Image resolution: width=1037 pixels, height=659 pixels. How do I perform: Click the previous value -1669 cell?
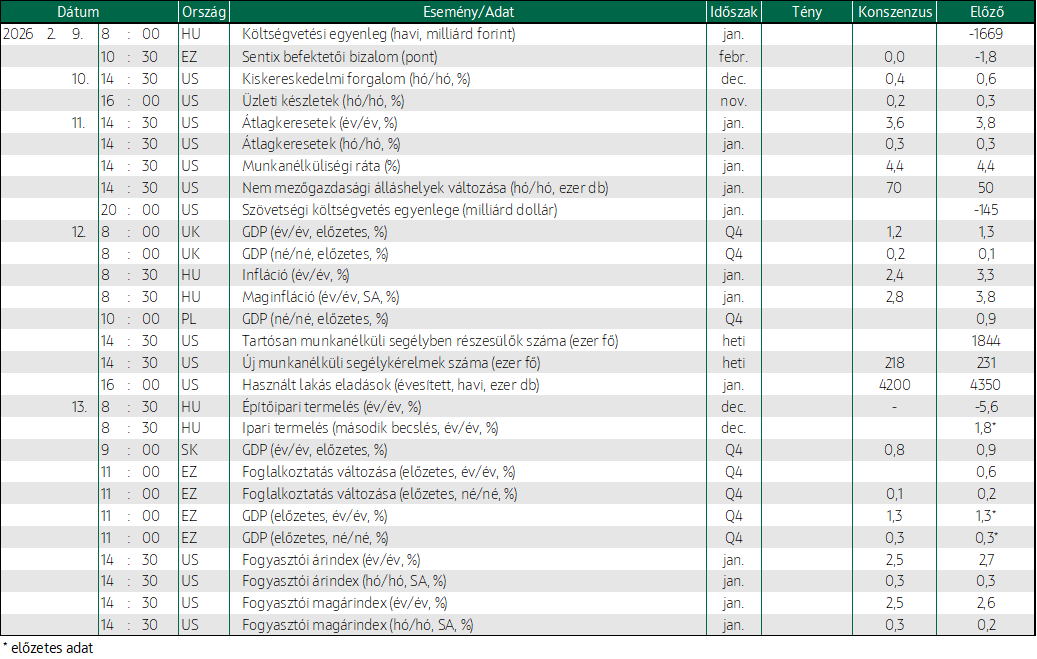pyautogui.click(x=985, y=34)
